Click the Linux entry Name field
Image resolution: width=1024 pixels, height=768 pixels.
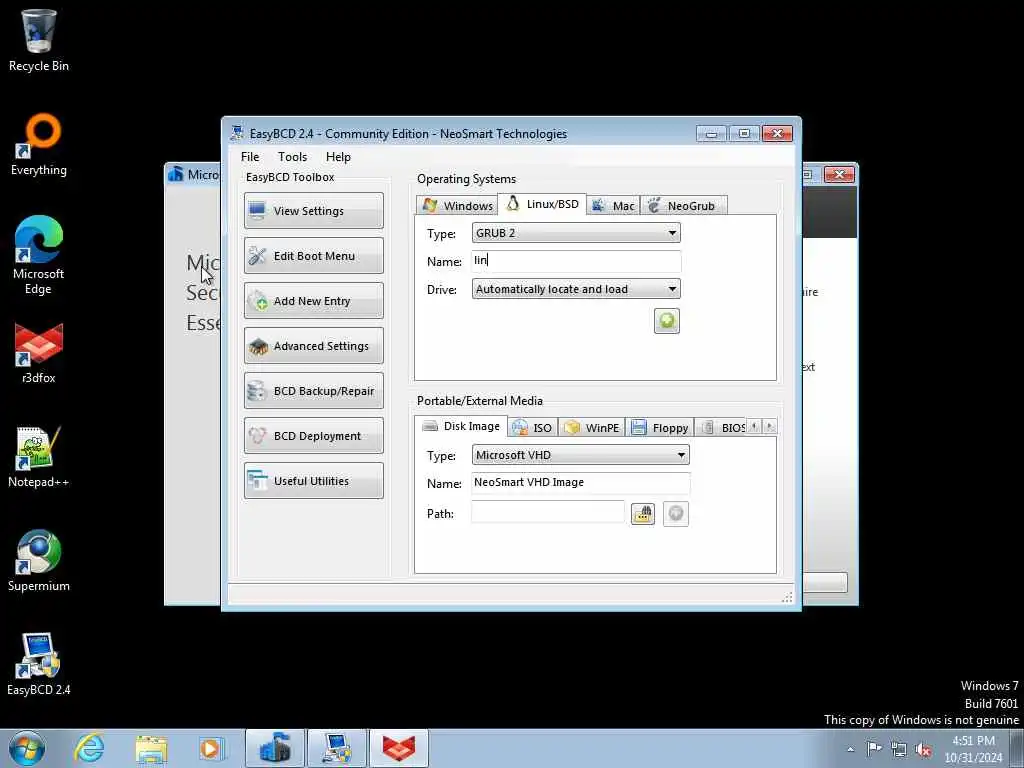coord(576,261)
